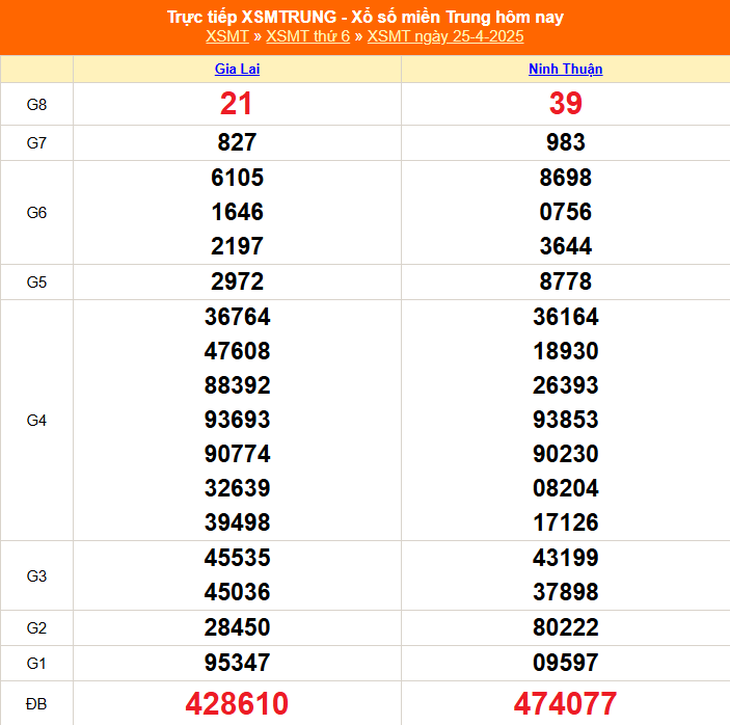The image size is (730, 725).
Task: Click the G3 number 37898
Action: 565,592
